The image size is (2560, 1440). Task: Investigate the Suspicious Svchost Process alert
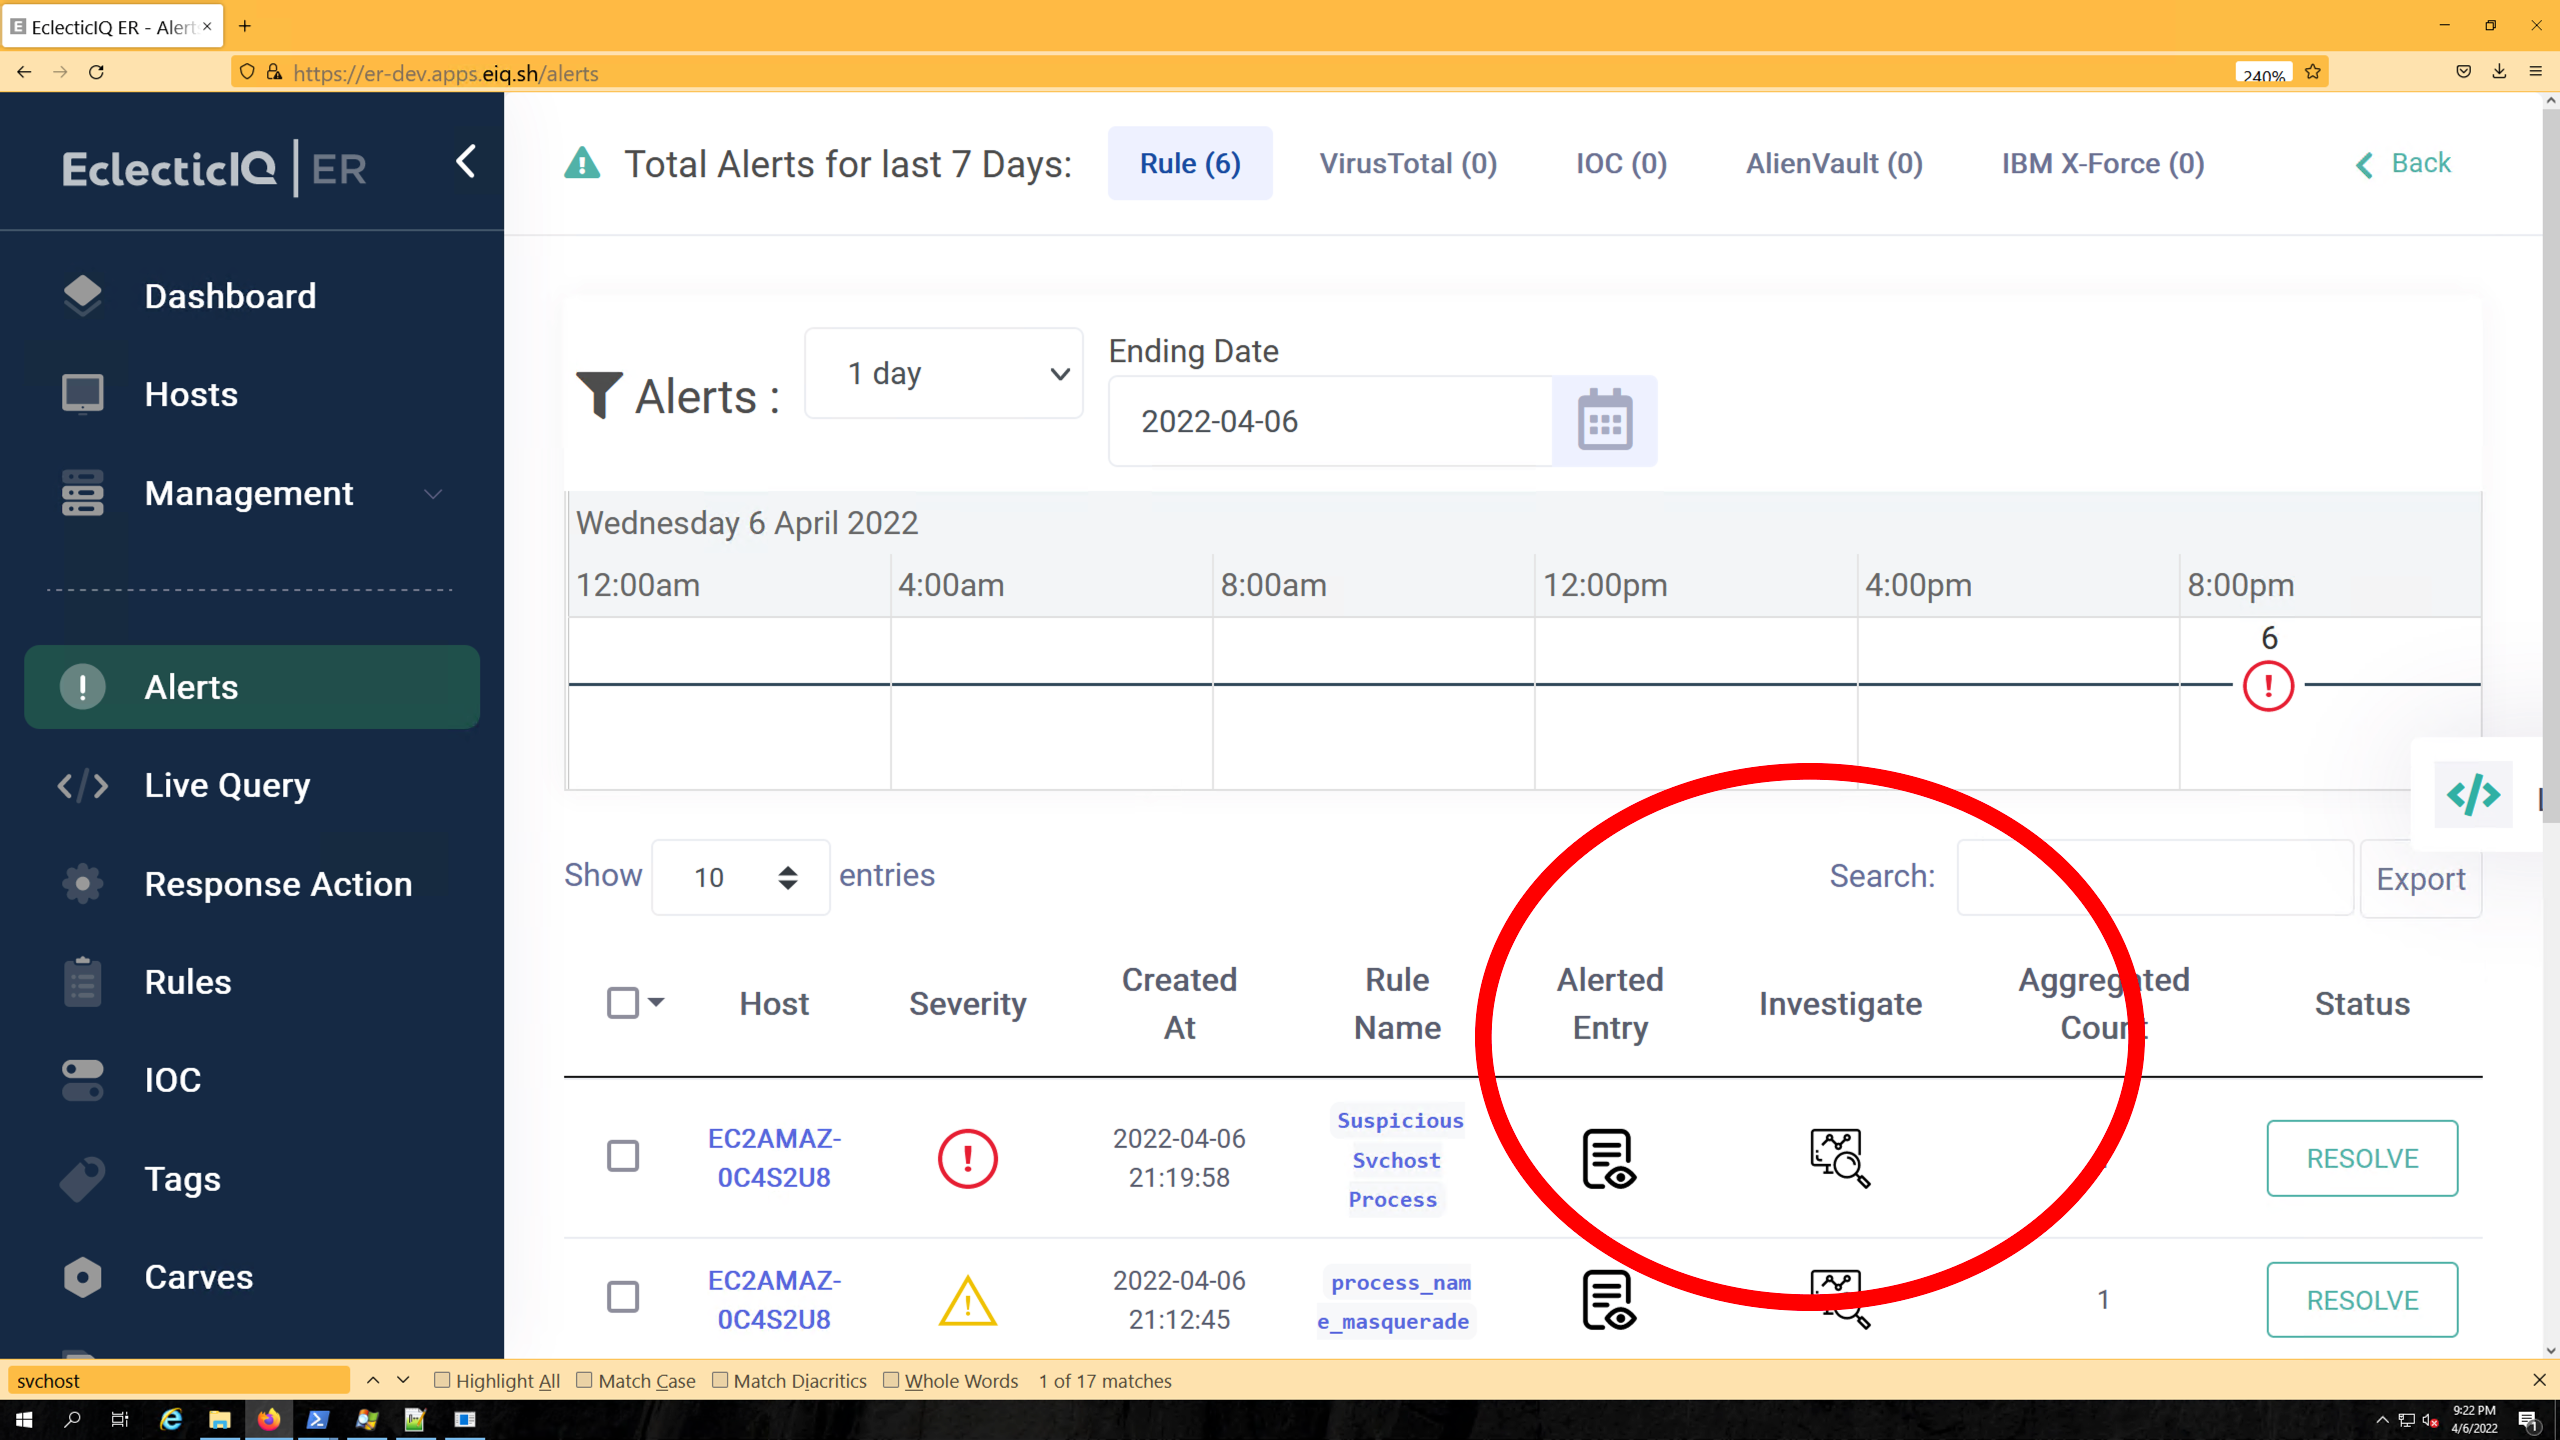pyautogui.click(x=1840, y=1158)
